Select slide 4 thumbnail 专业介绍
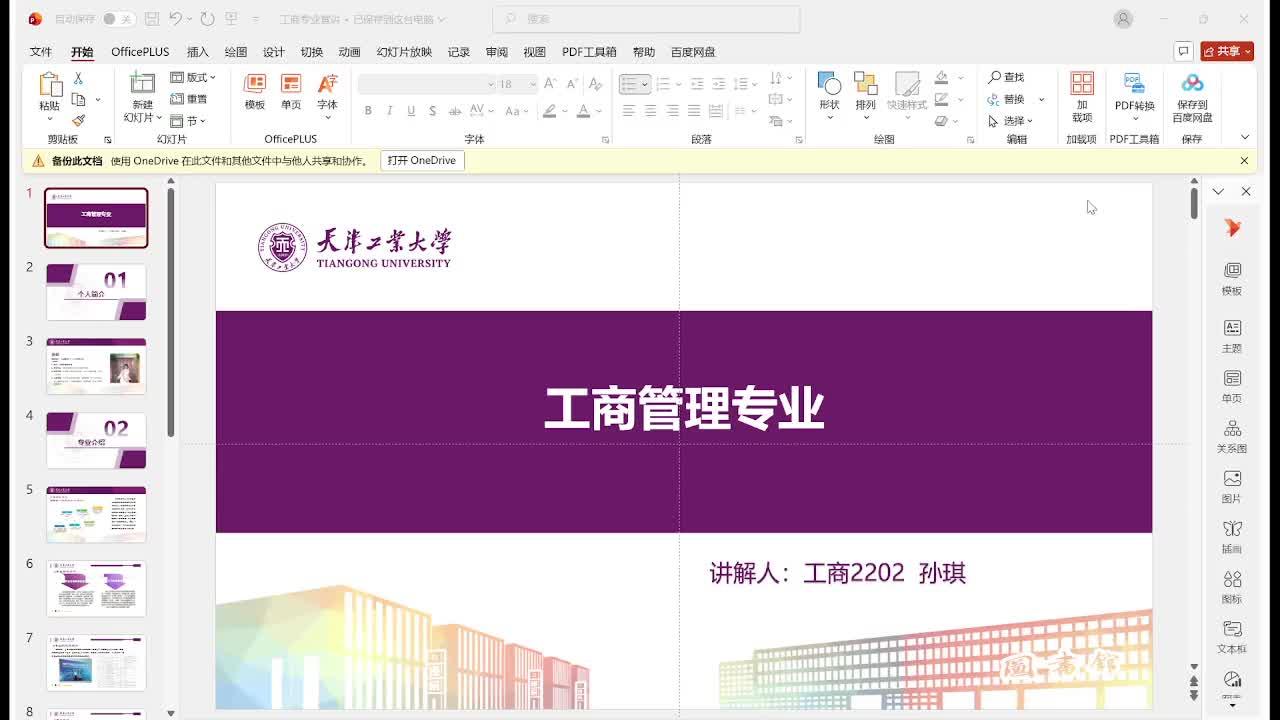 tap(96, 440)
